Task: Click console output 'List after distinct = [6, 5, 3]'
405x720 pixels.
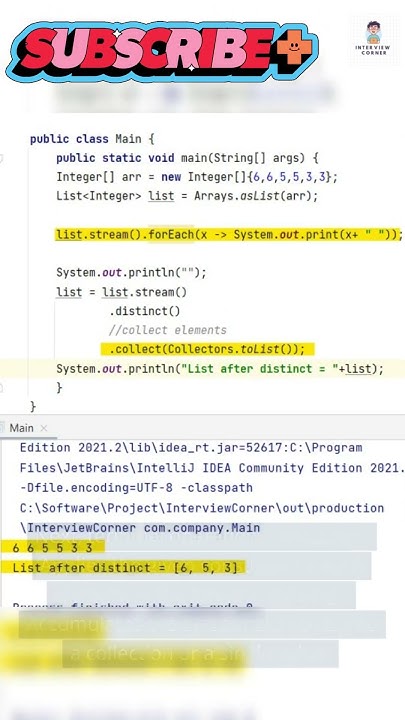Action: (125, 568)
